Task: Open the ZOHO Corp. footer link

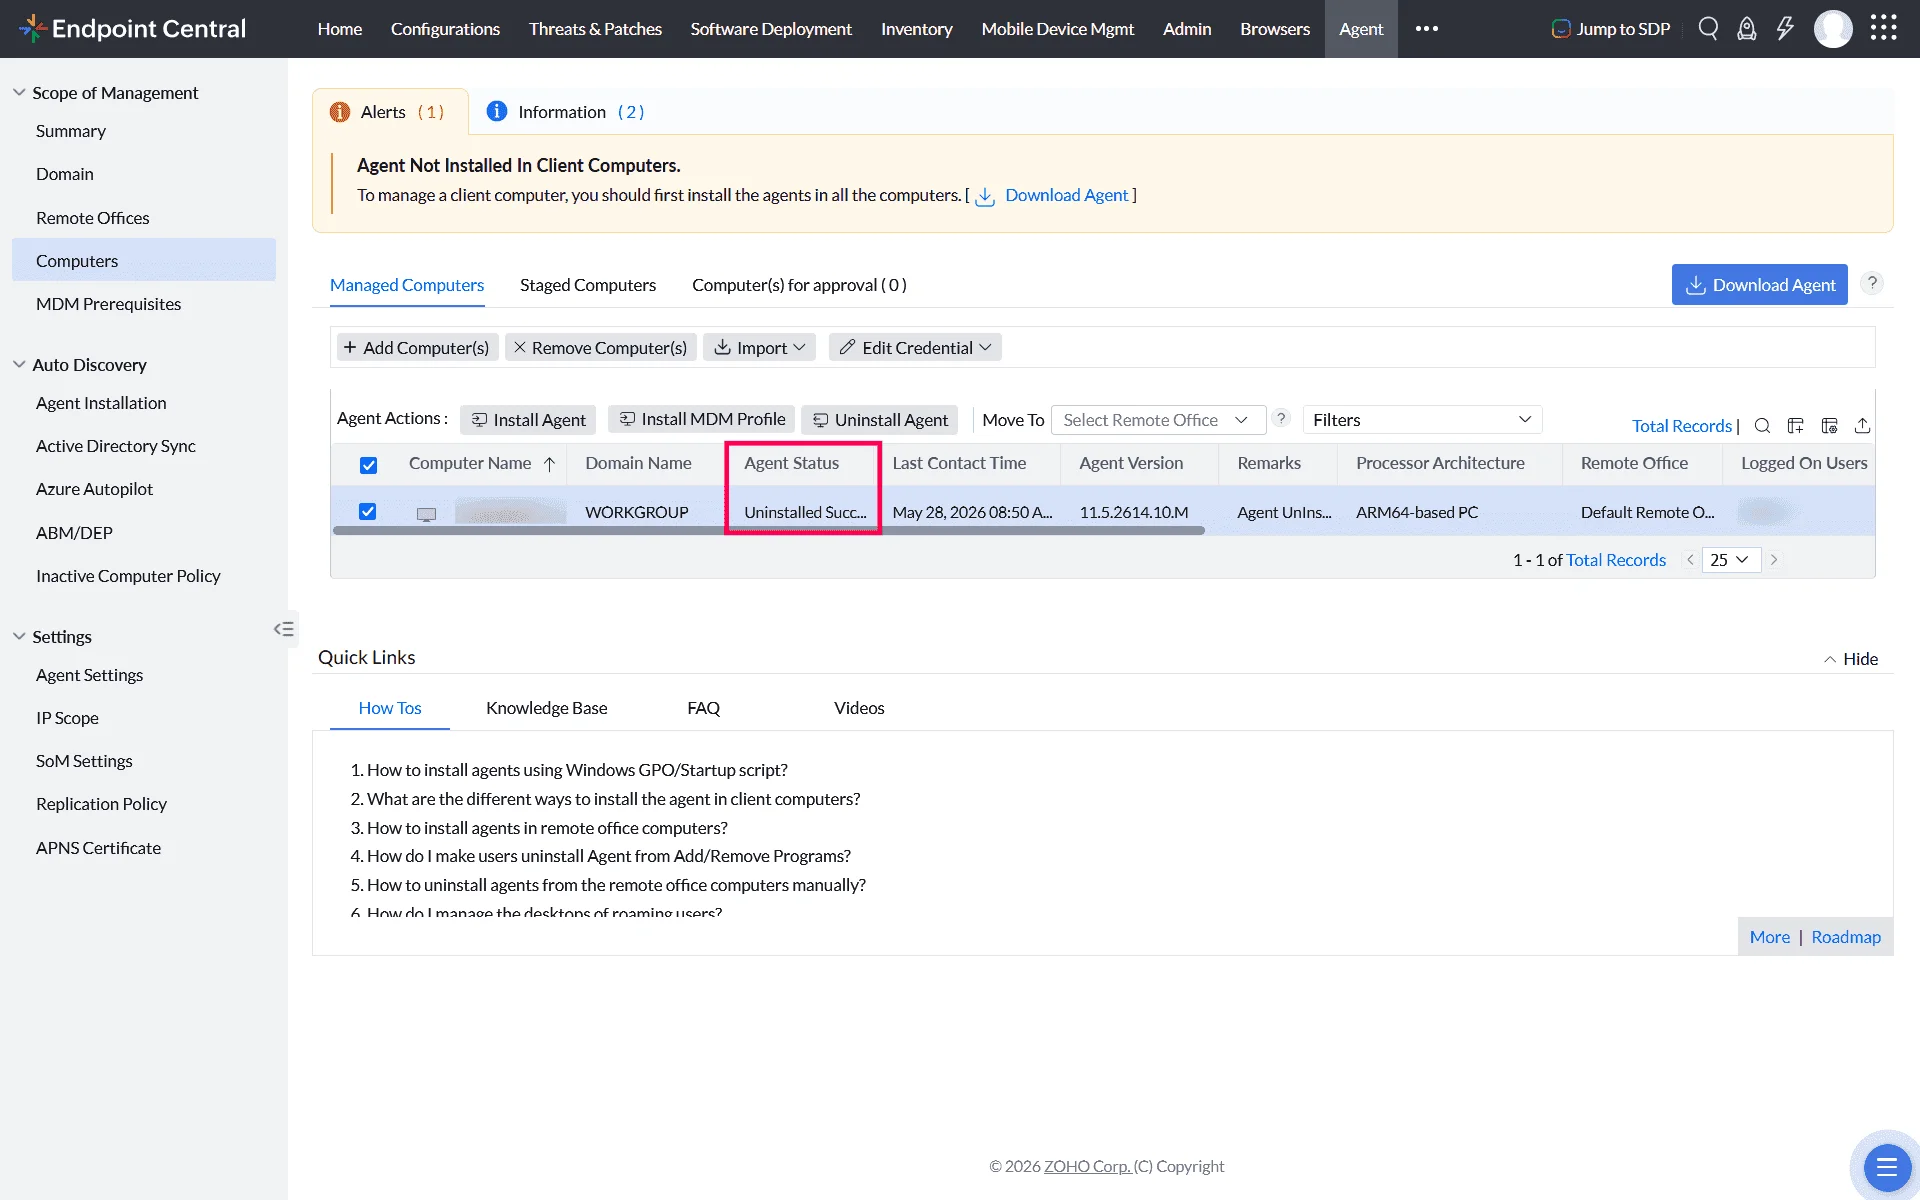Action: tap(1088, 1166)
